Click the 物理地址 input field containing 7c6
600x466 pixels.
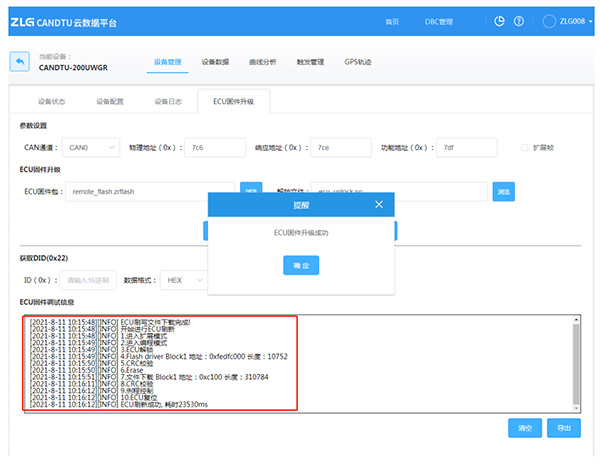tap(214, 148)
